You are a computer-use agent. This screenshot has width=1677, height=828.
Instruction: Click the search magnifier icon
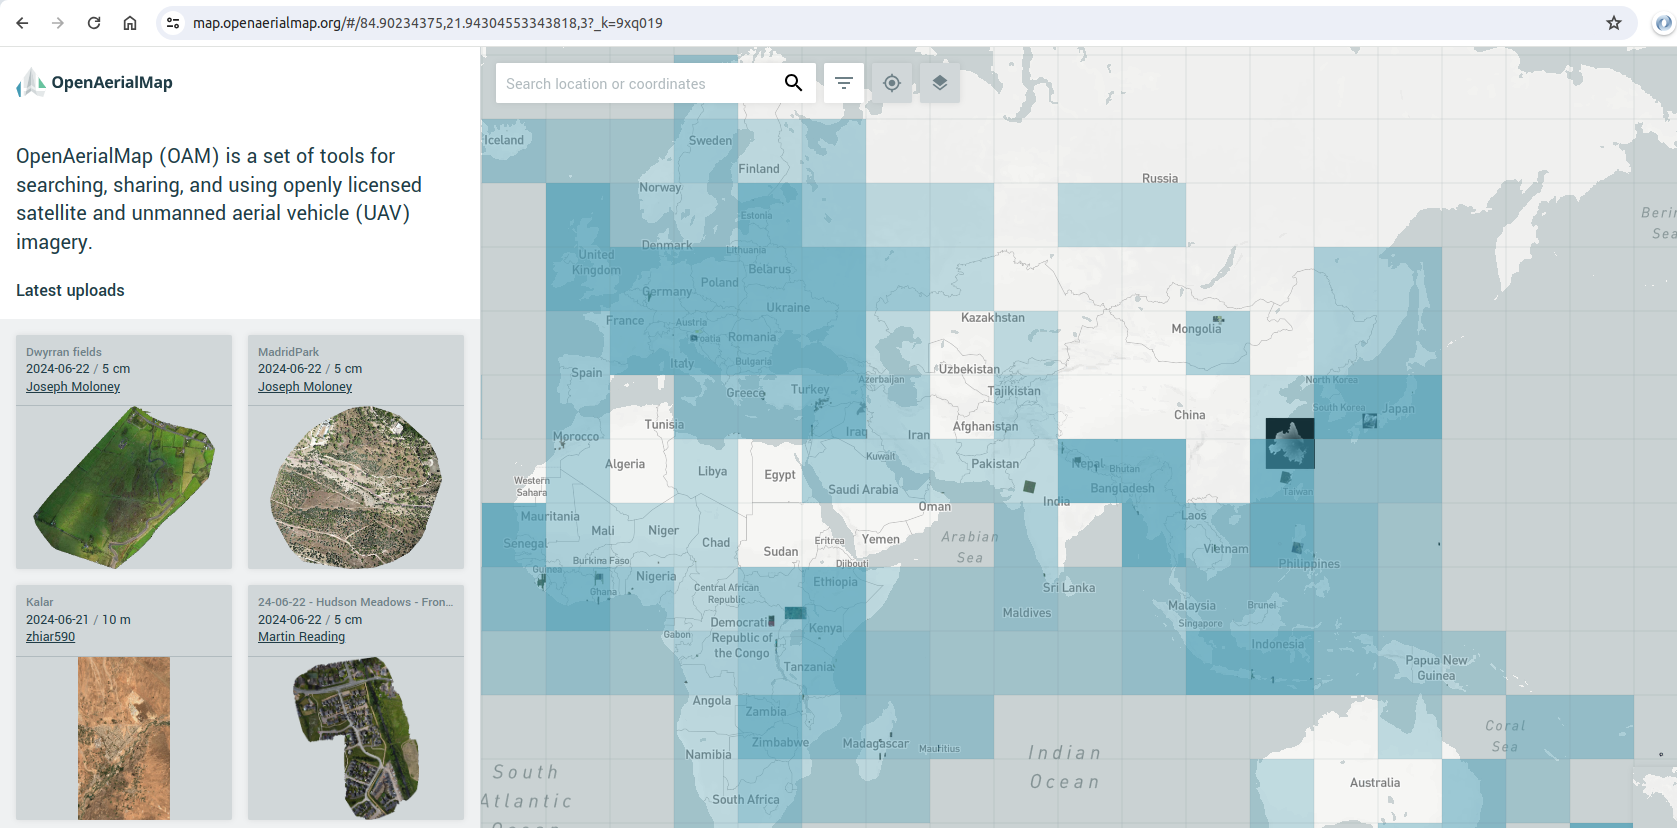(x=793, y=83)
